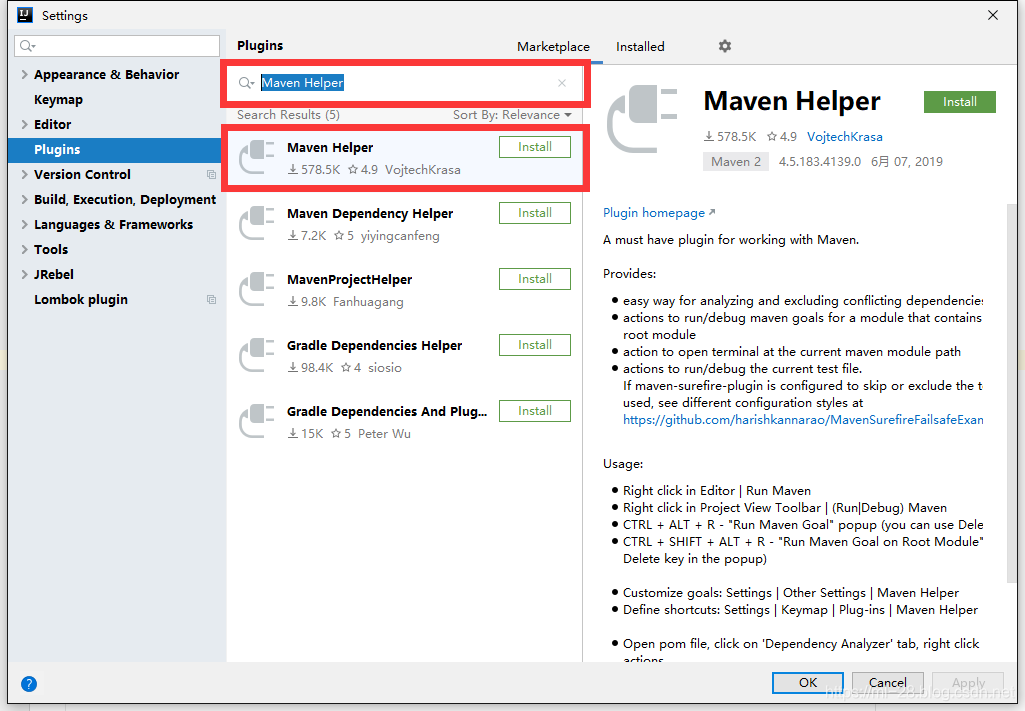Click the Gradle Dependencies And Plug... plugin icon
The height and width of the screenshot is (711, 1025).
(x=256, y=422)
